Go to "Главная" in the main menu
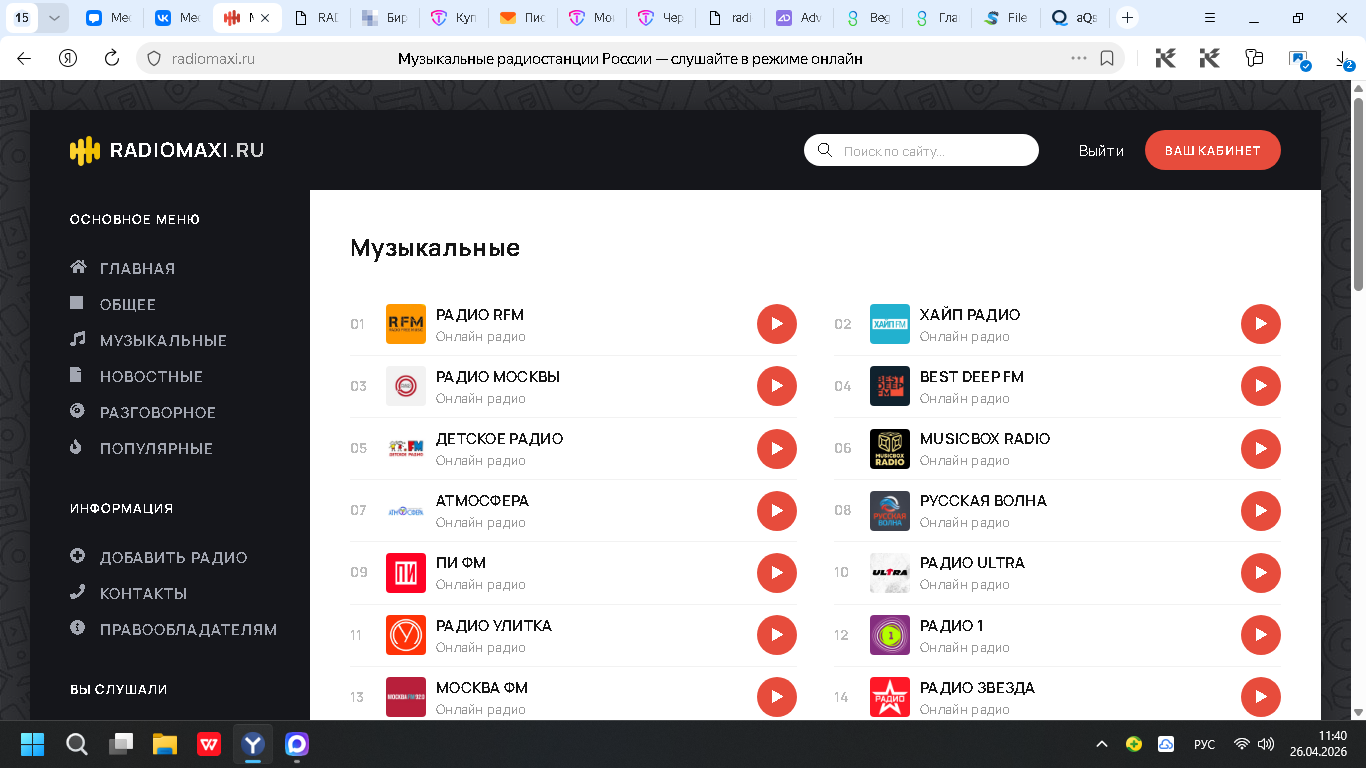Screen dimensions: 1366x768 137,268
